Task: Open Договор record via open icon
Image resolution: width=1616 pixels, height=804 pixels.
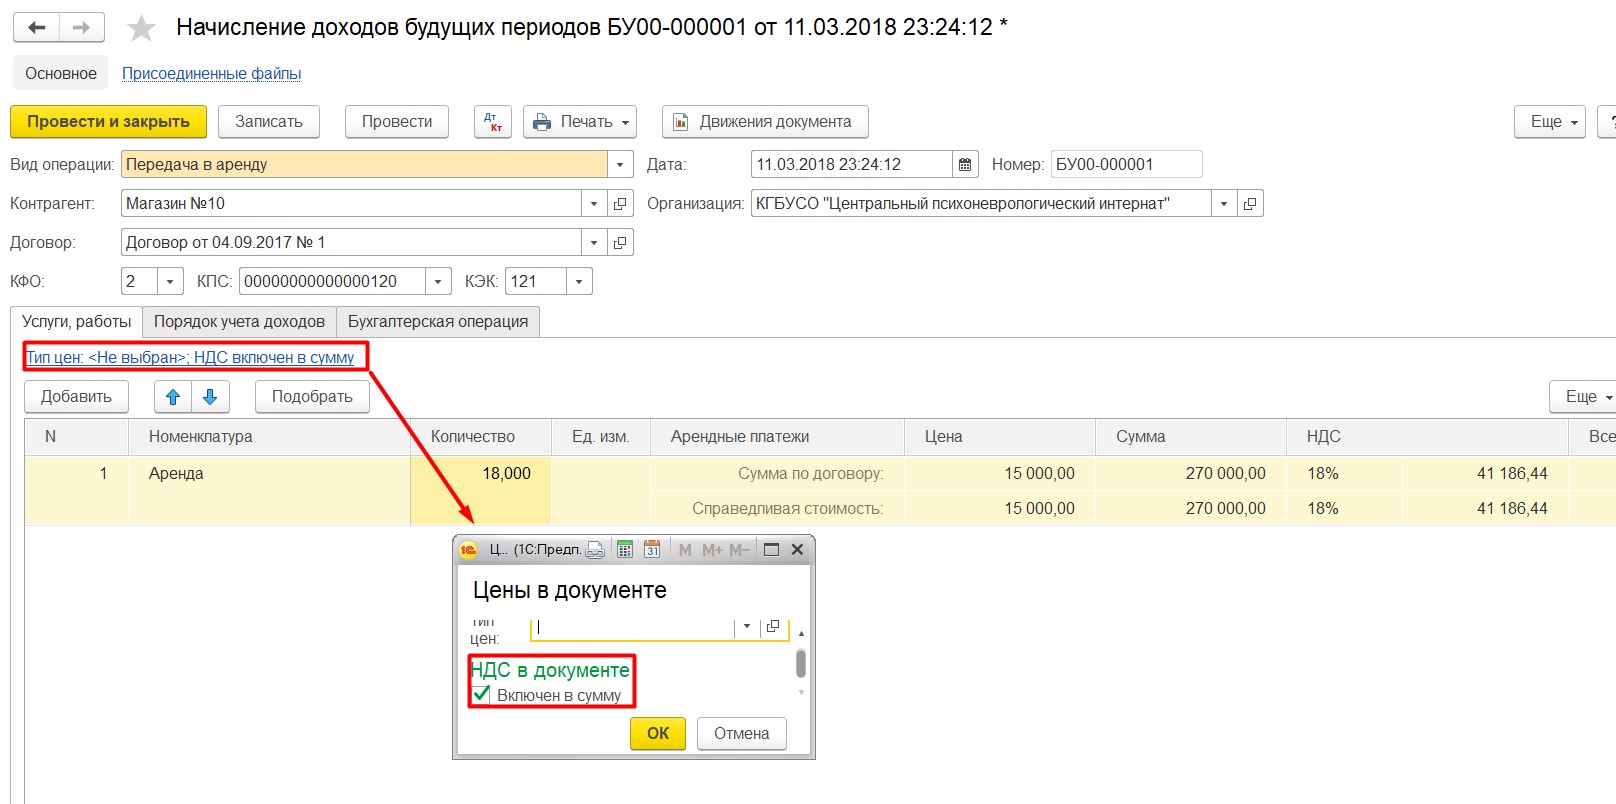Action: (620, 242)
